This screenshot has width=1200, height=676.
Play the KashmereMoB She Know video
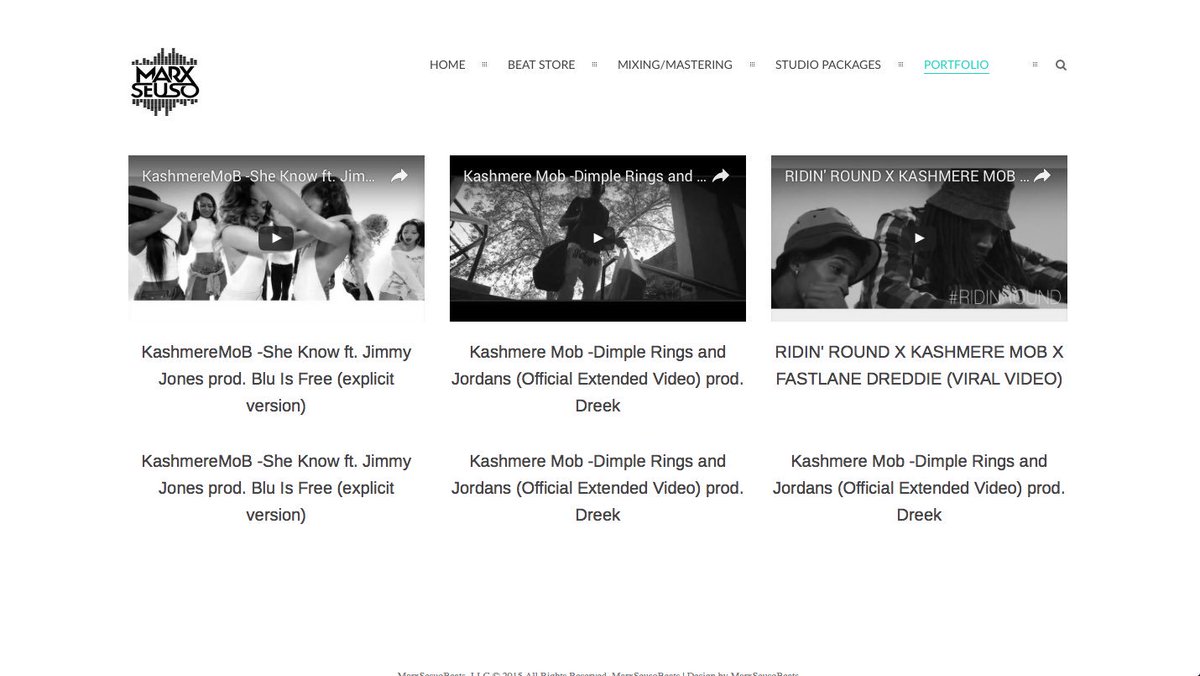(x=276, y=238)
